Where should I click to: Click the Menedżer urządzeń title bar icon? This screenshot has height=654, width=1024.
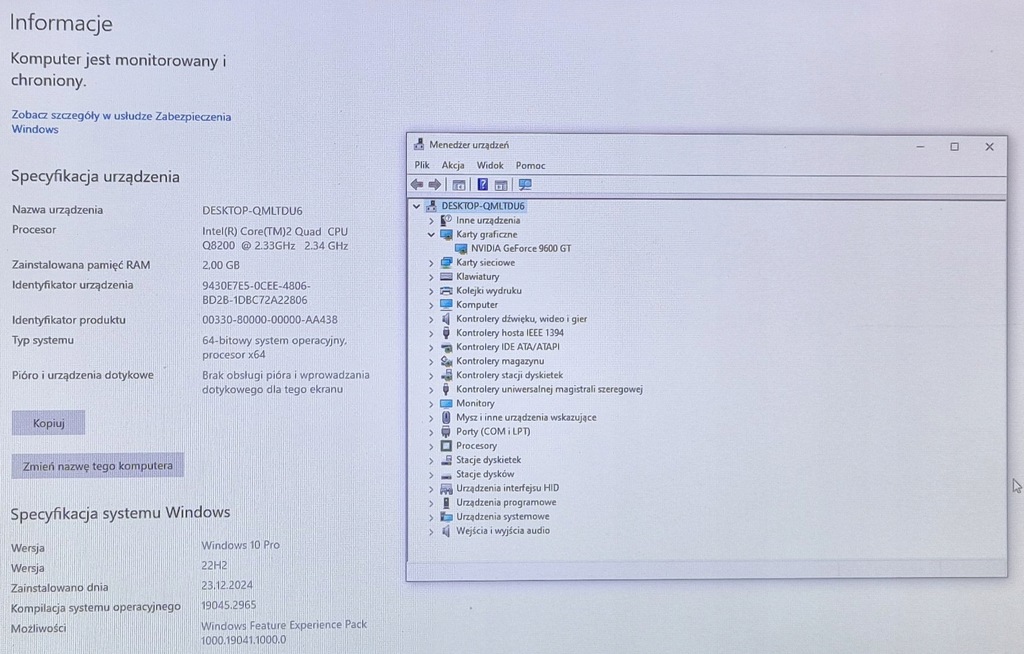click(419, 144)
